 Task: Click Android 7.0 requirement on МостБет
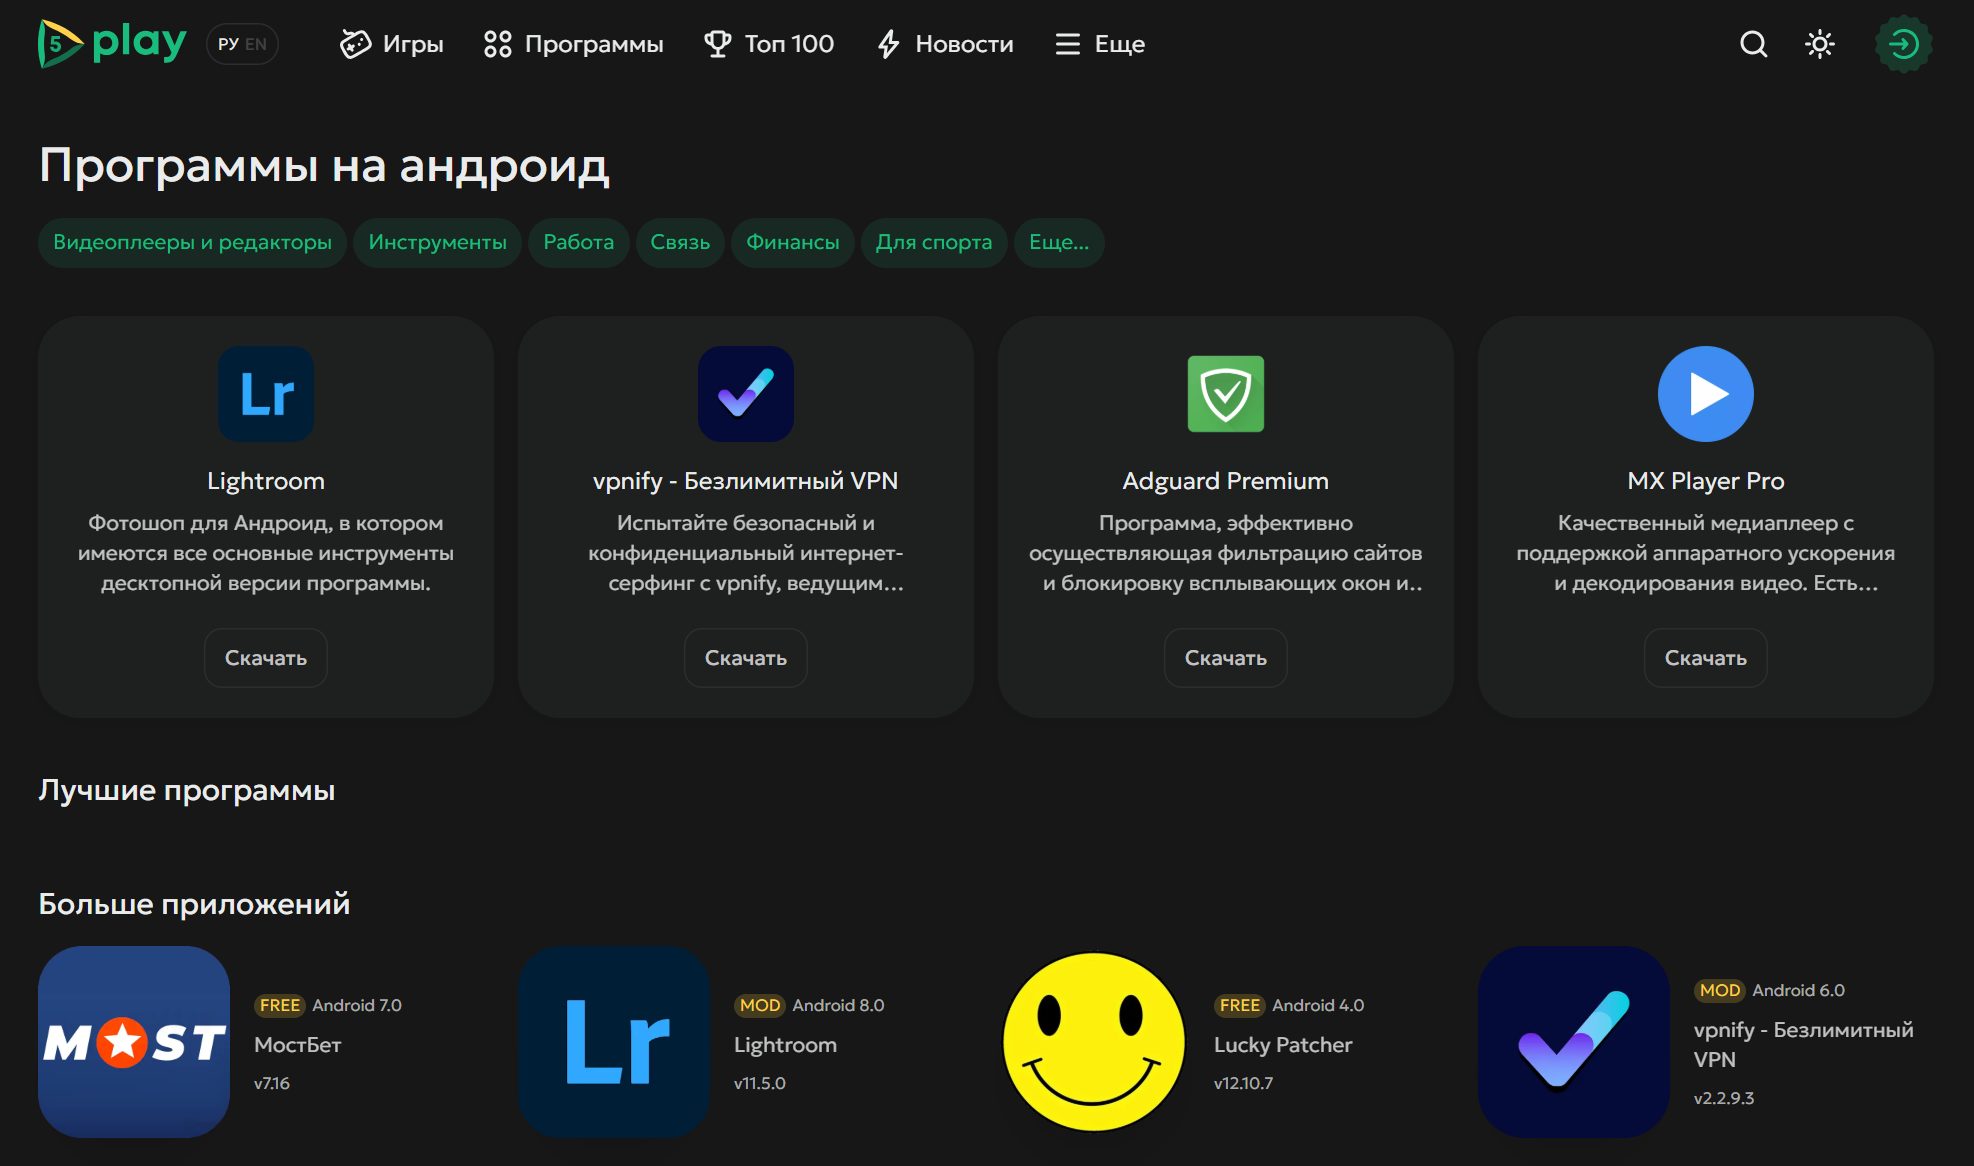tap(357, 1005)
